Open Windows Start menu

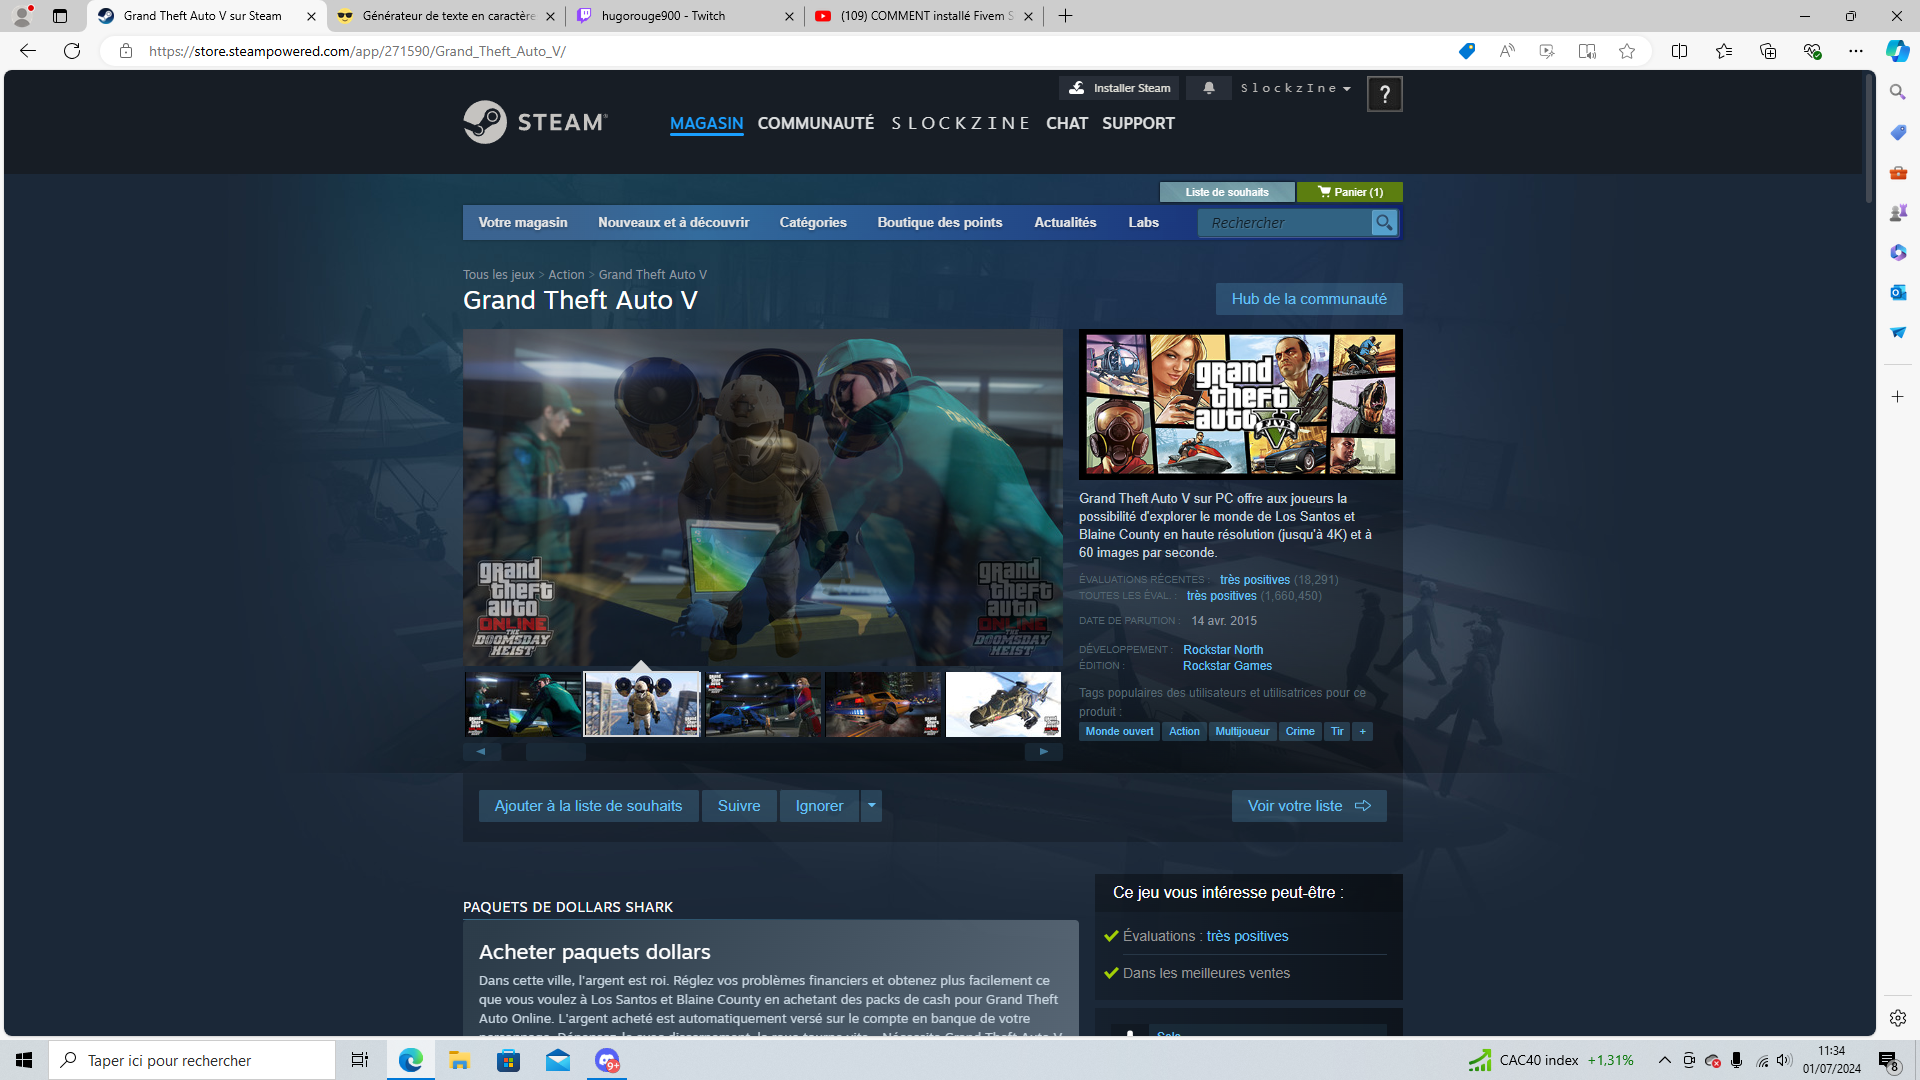pos(24,1060)
